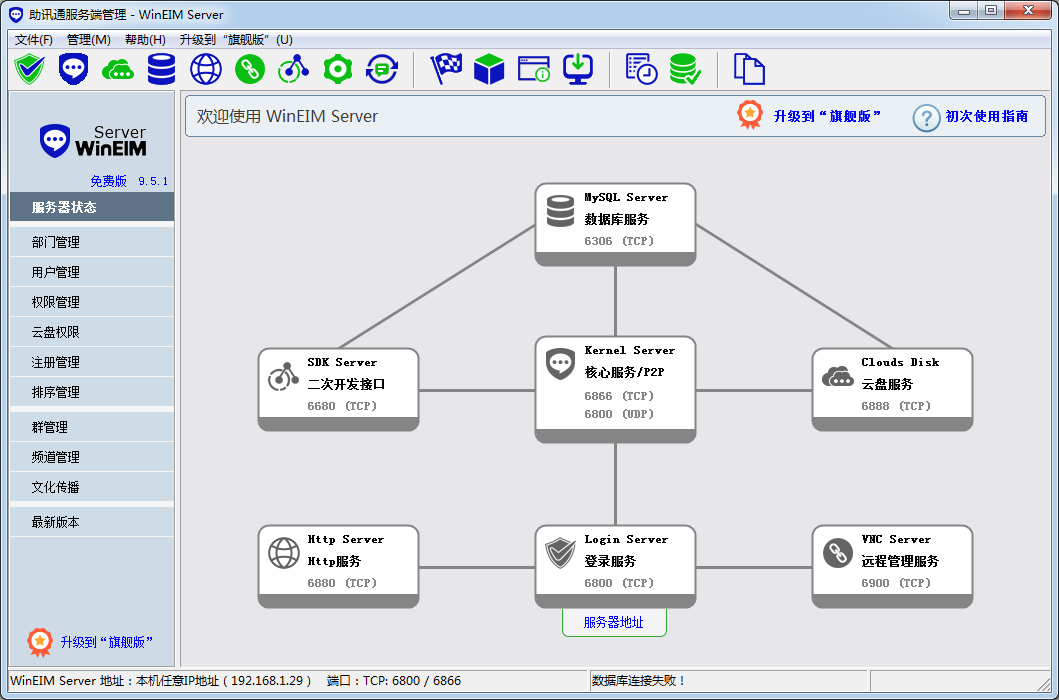Click the window-with-info toolbar icon
Screen dimensions: 1059x700
click(x=534, y=69)
